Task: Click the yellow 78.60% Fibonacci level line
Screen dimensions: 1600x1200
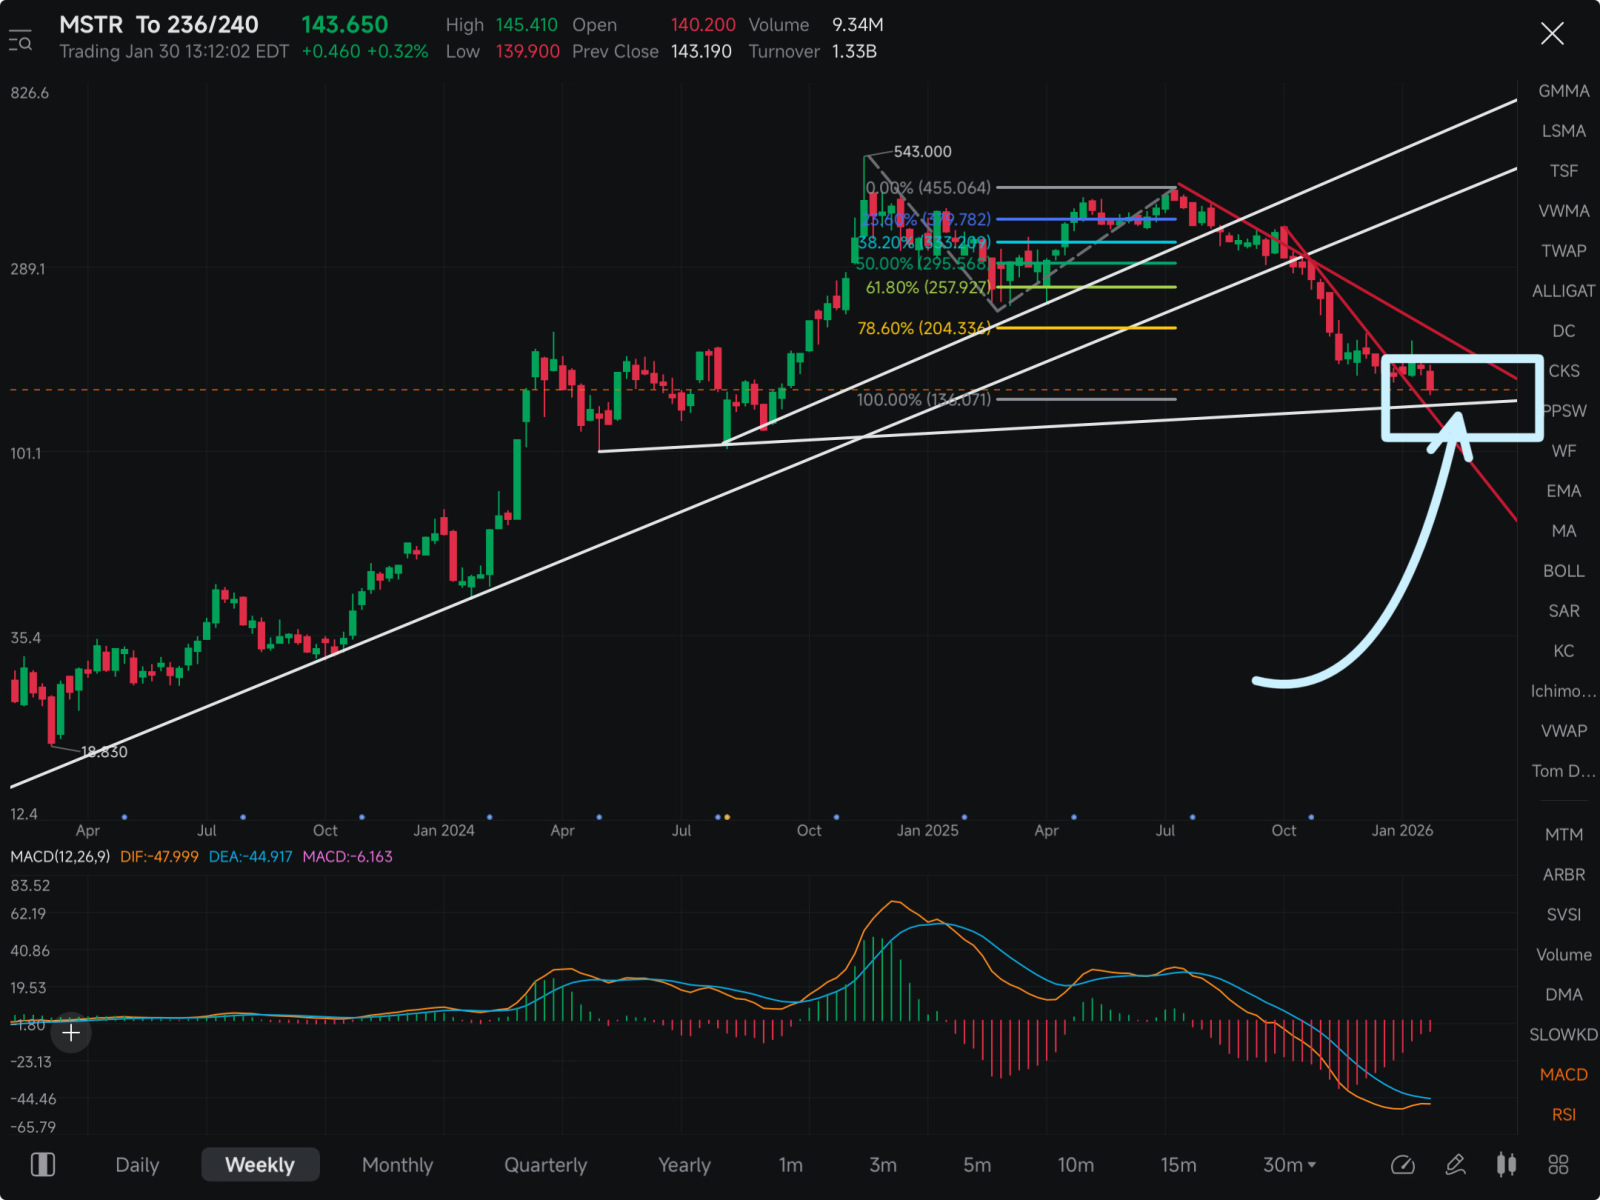Action: [1085, 328]
